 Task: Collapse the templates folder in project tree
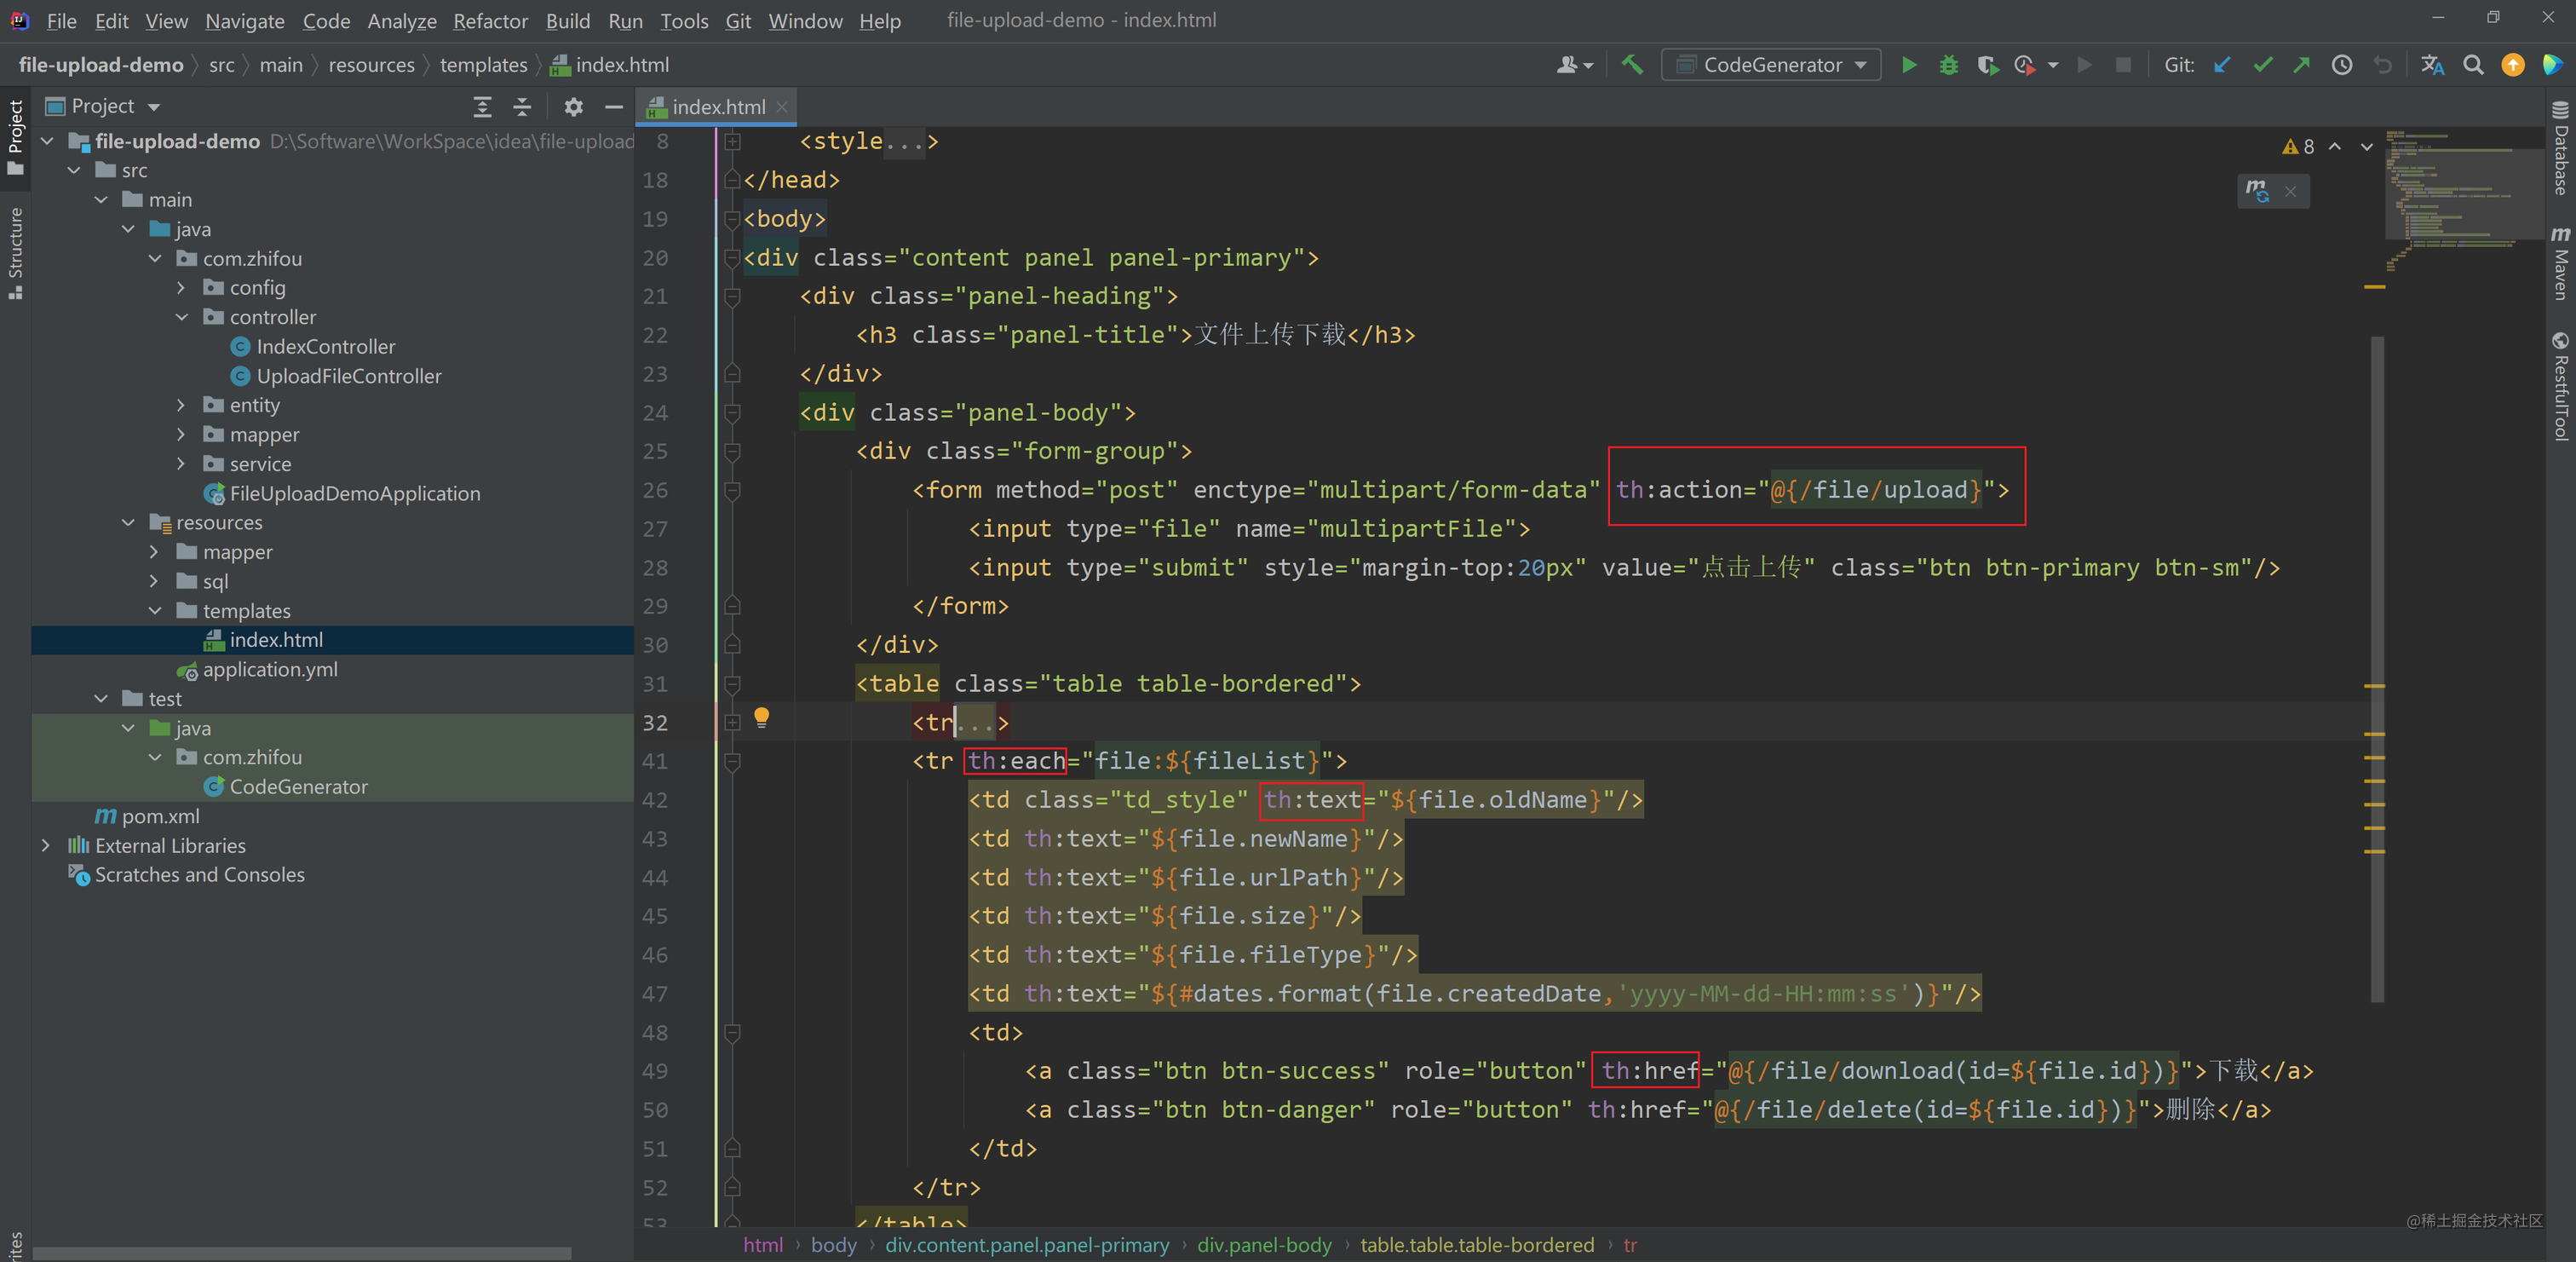click(x=155, y=610)
